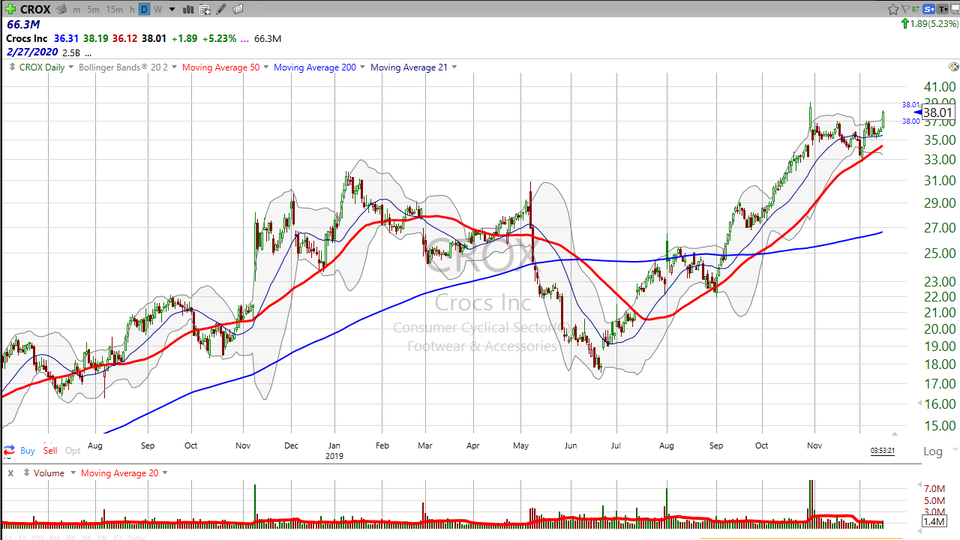960x540 pixels.
Task: Click the blue price pointer arrow on axis
Action: [918, 112]
